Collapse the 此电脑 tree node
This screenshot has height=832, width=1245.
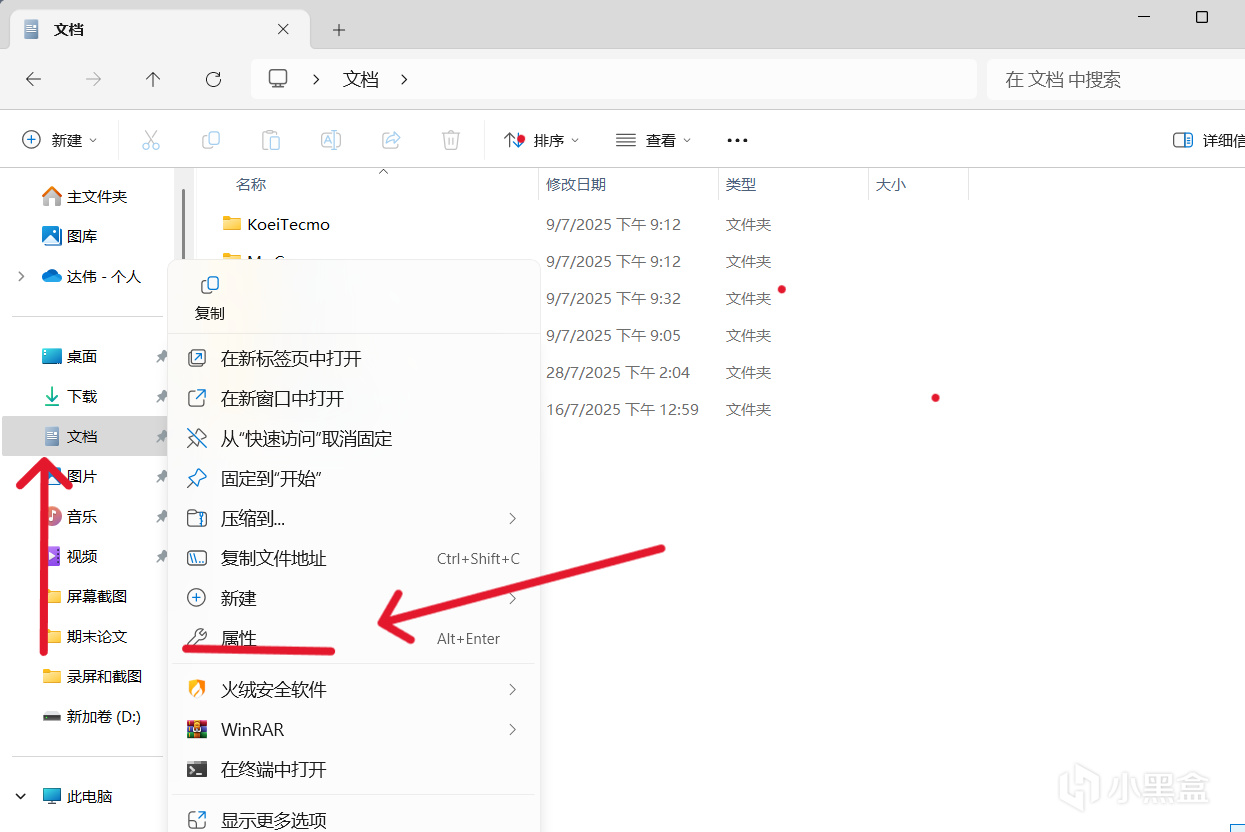[x=21, y=796]
